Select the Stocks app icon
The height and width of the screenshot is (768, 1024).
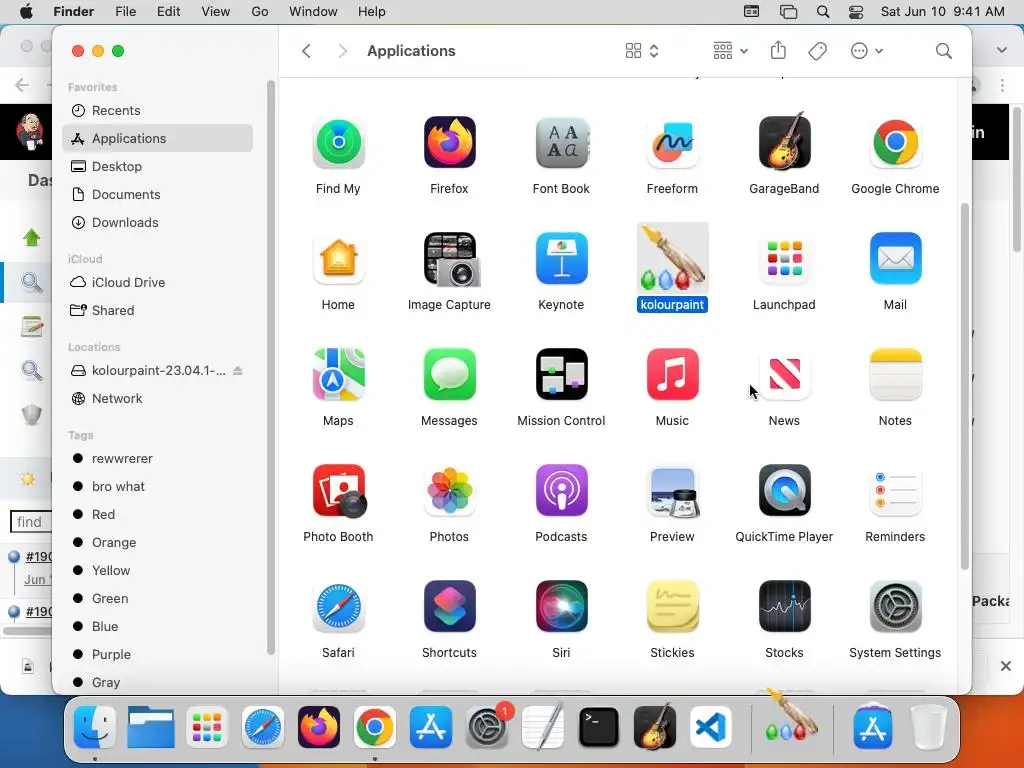pos(784,607)
